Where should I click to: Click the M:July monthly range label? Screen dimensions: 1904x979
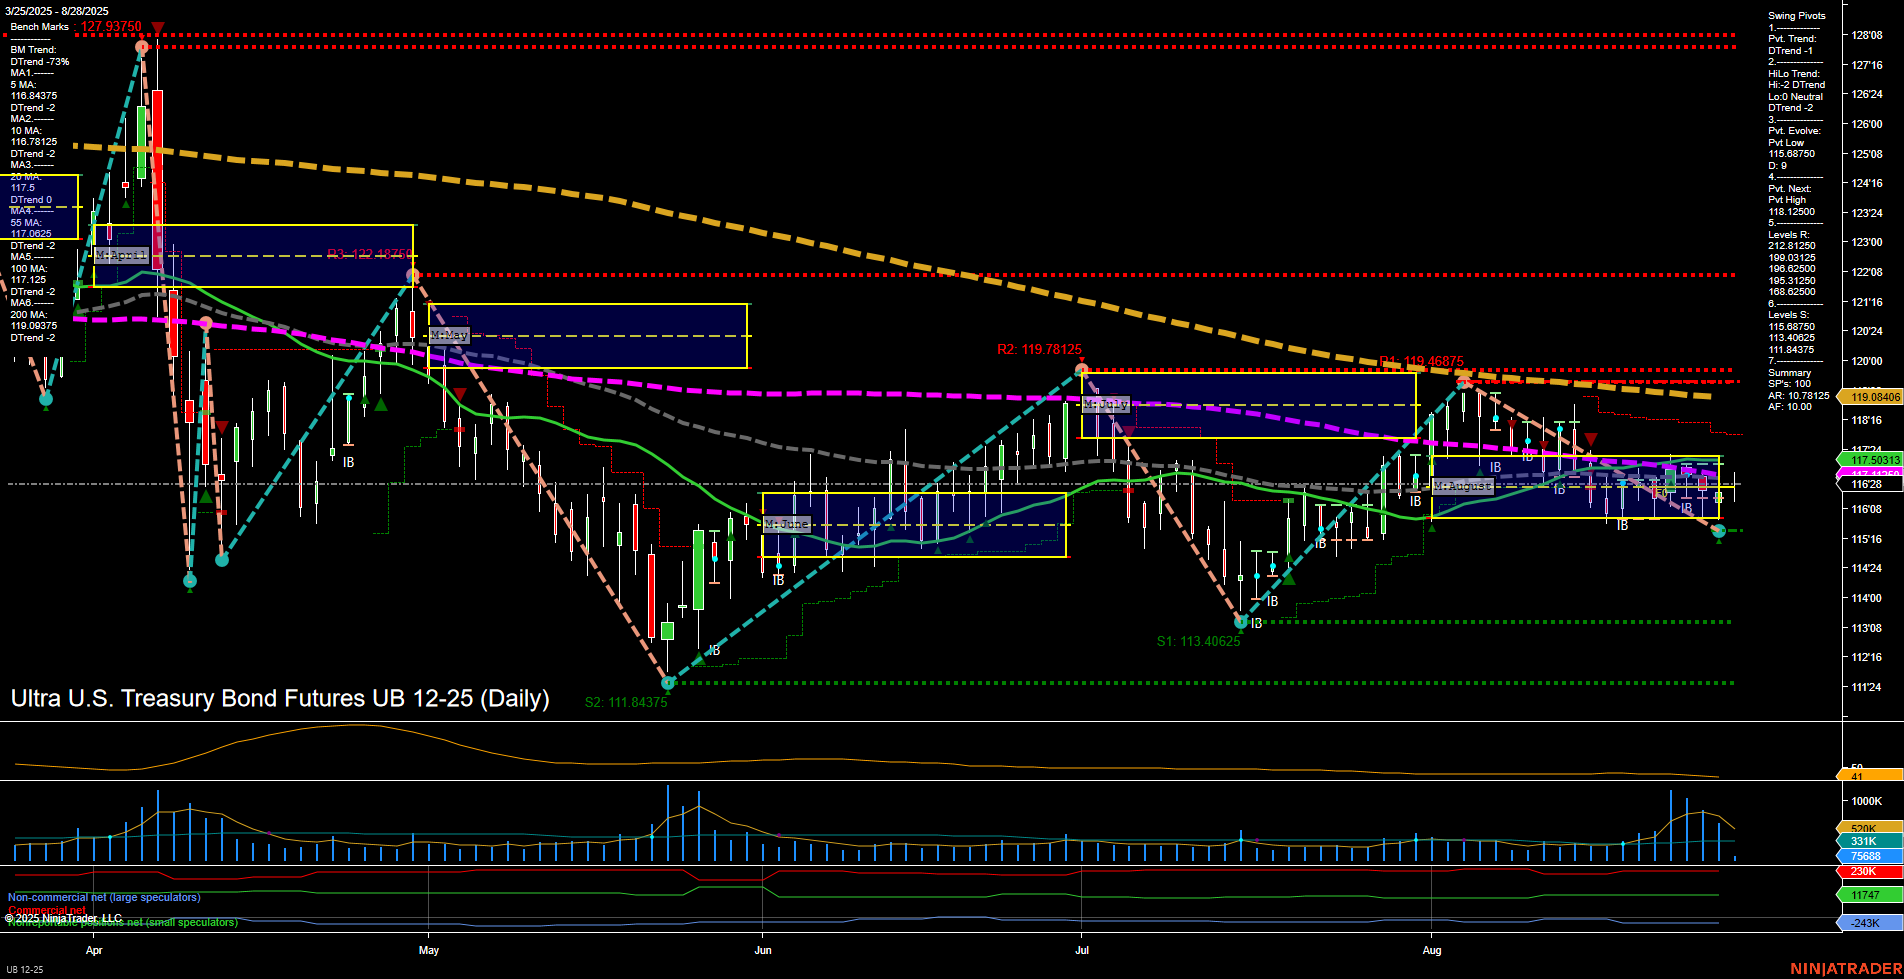click(1106, 405)
